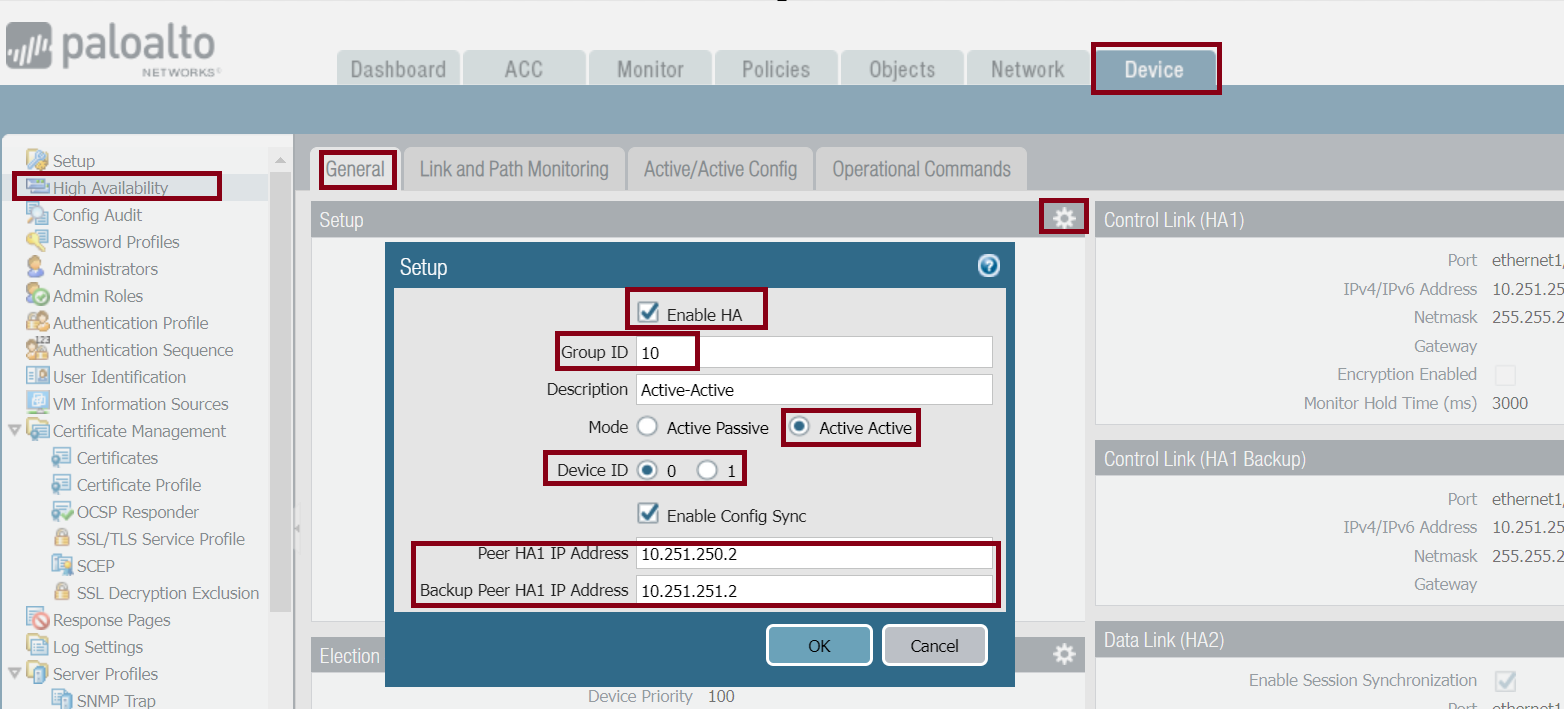Select the Active Passive mode radio button

[647, 427]
